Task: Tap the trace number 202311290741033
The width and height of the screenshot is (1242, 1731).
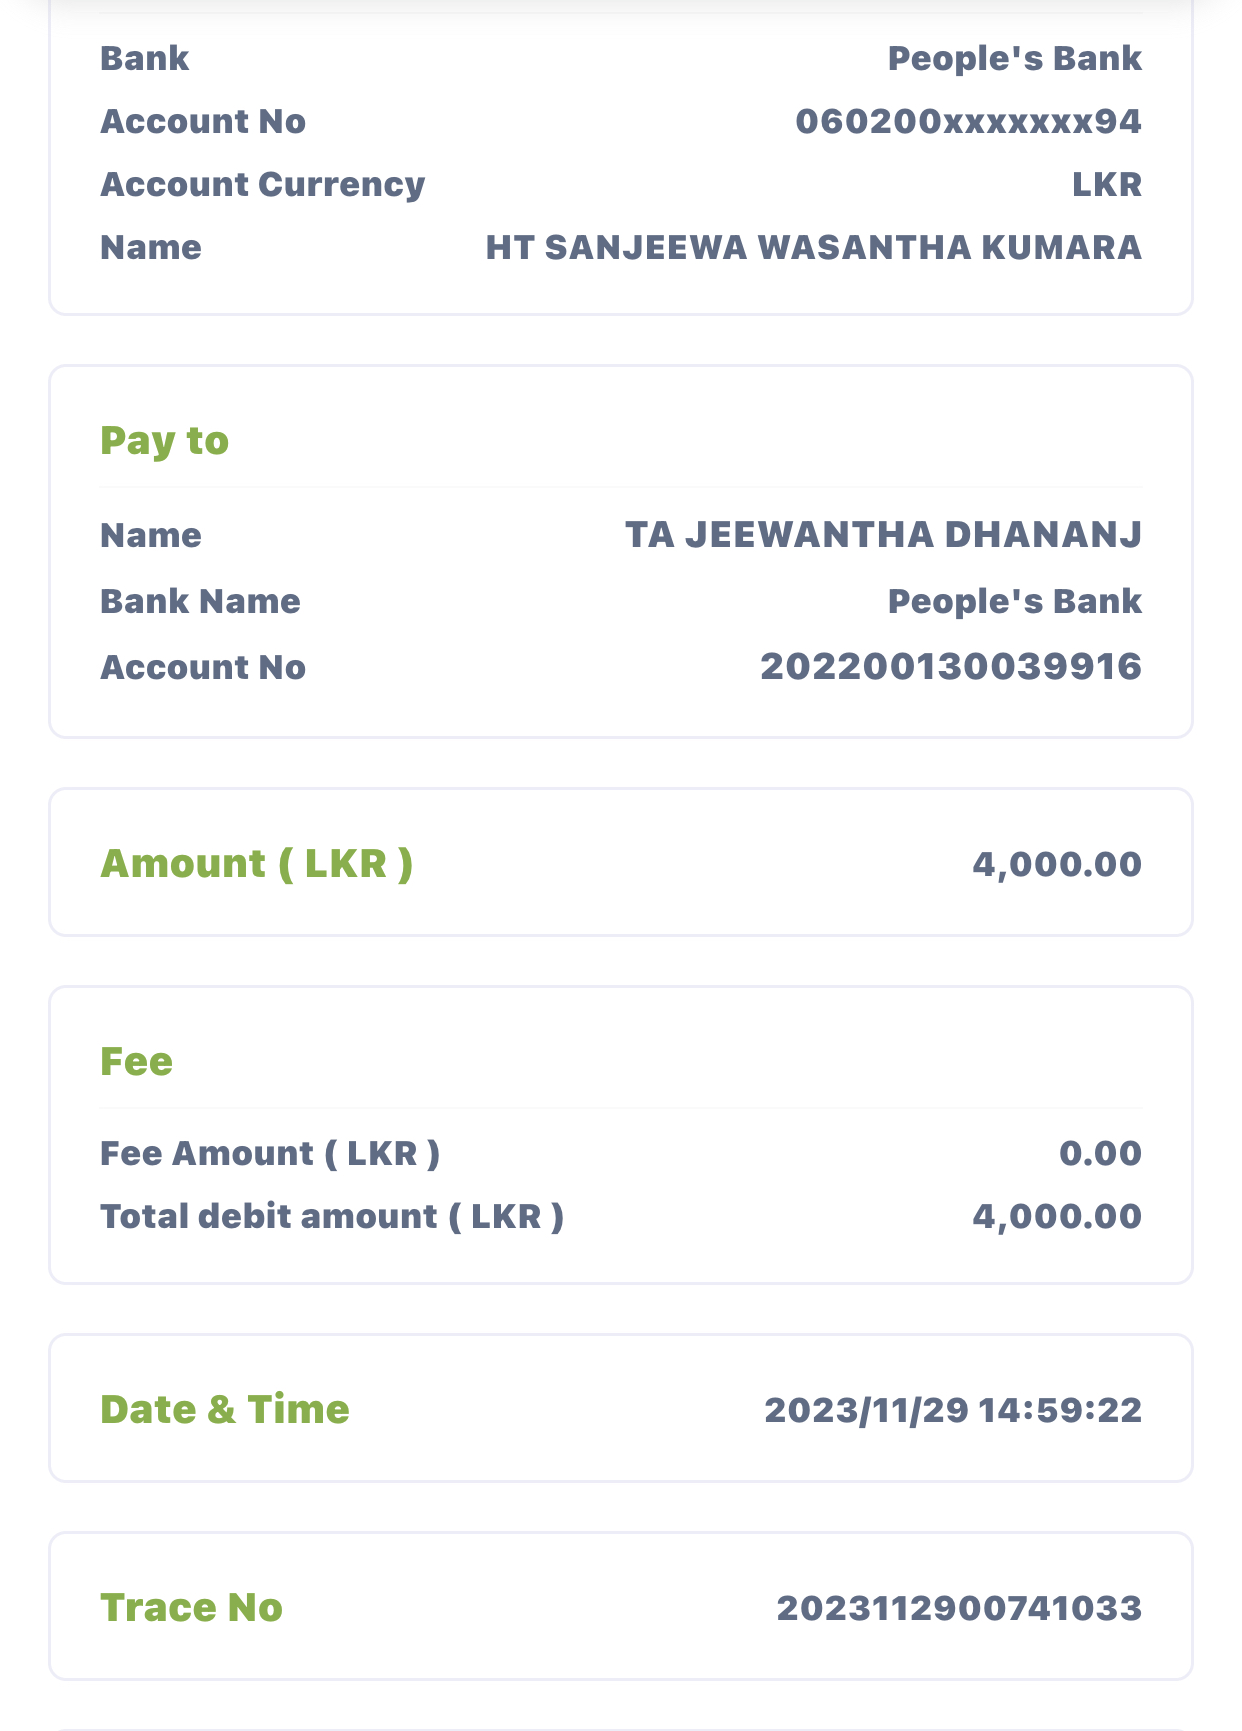Action: (958, 1608)
